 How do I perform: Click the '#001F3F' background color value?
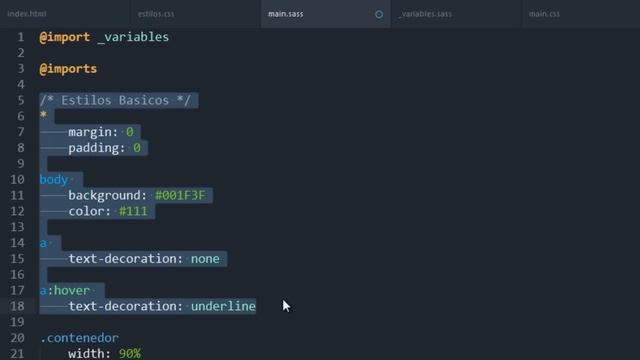click(x=180, y=195)
